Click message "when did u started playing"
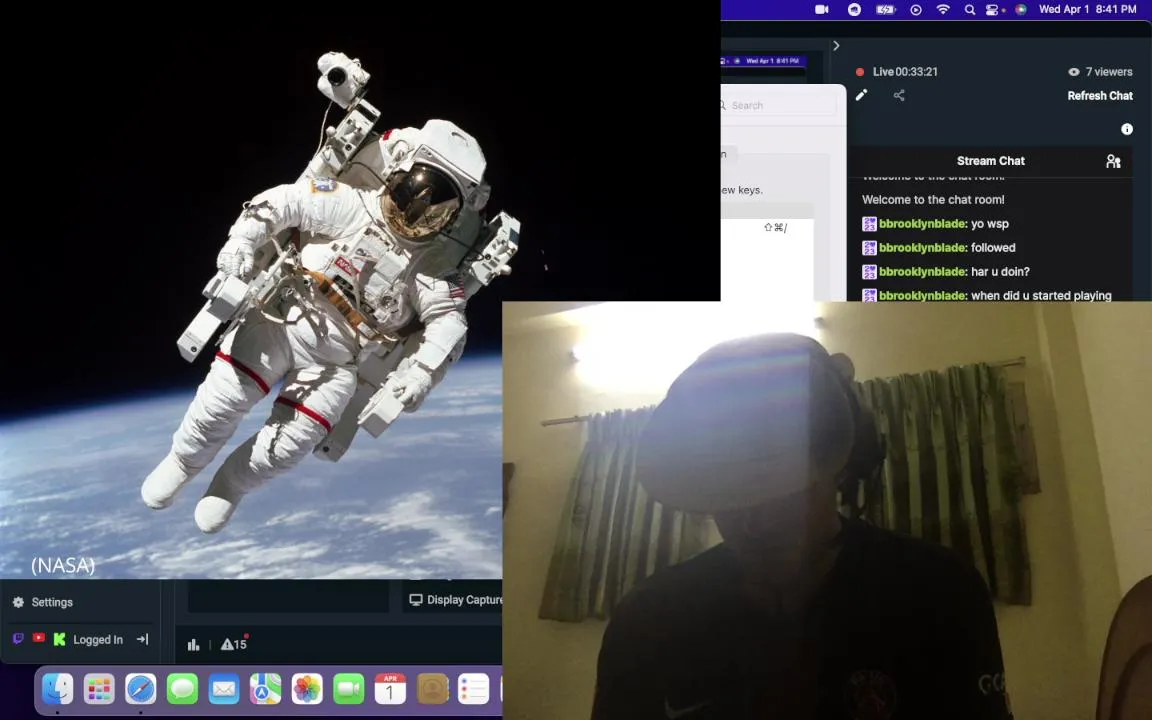The width and height of the screenshot is (1152, 720). point(1041,295)
